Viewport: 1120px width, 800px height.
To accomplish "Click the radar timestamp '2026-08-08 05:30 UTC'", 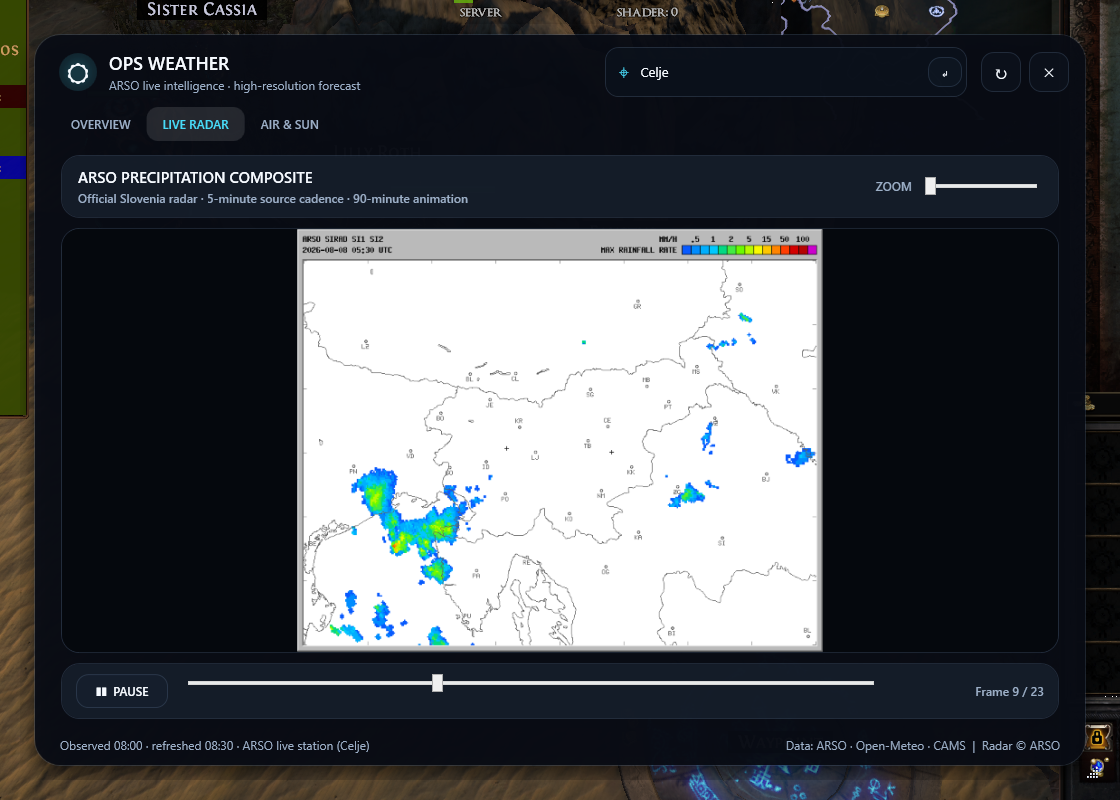I will tap(347, 250).
